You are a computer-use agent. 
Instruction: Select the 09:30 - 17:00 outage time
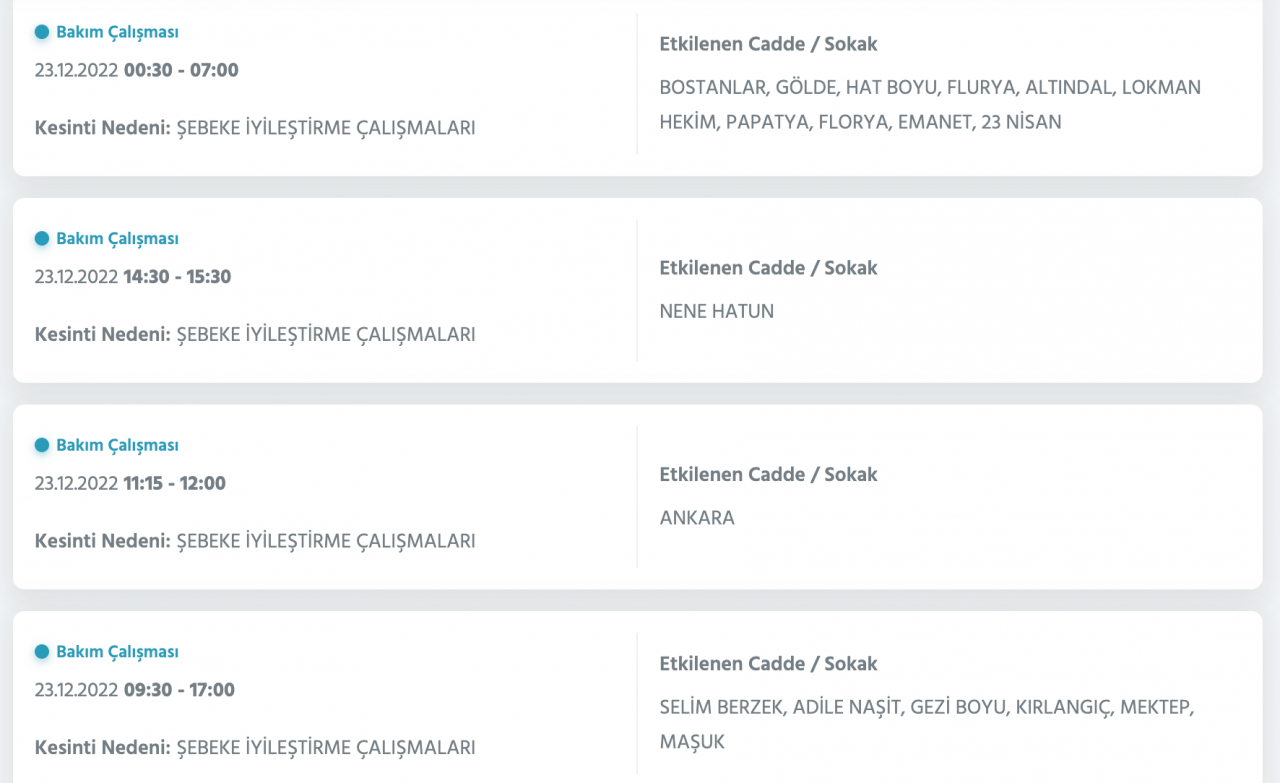(179, 690)
